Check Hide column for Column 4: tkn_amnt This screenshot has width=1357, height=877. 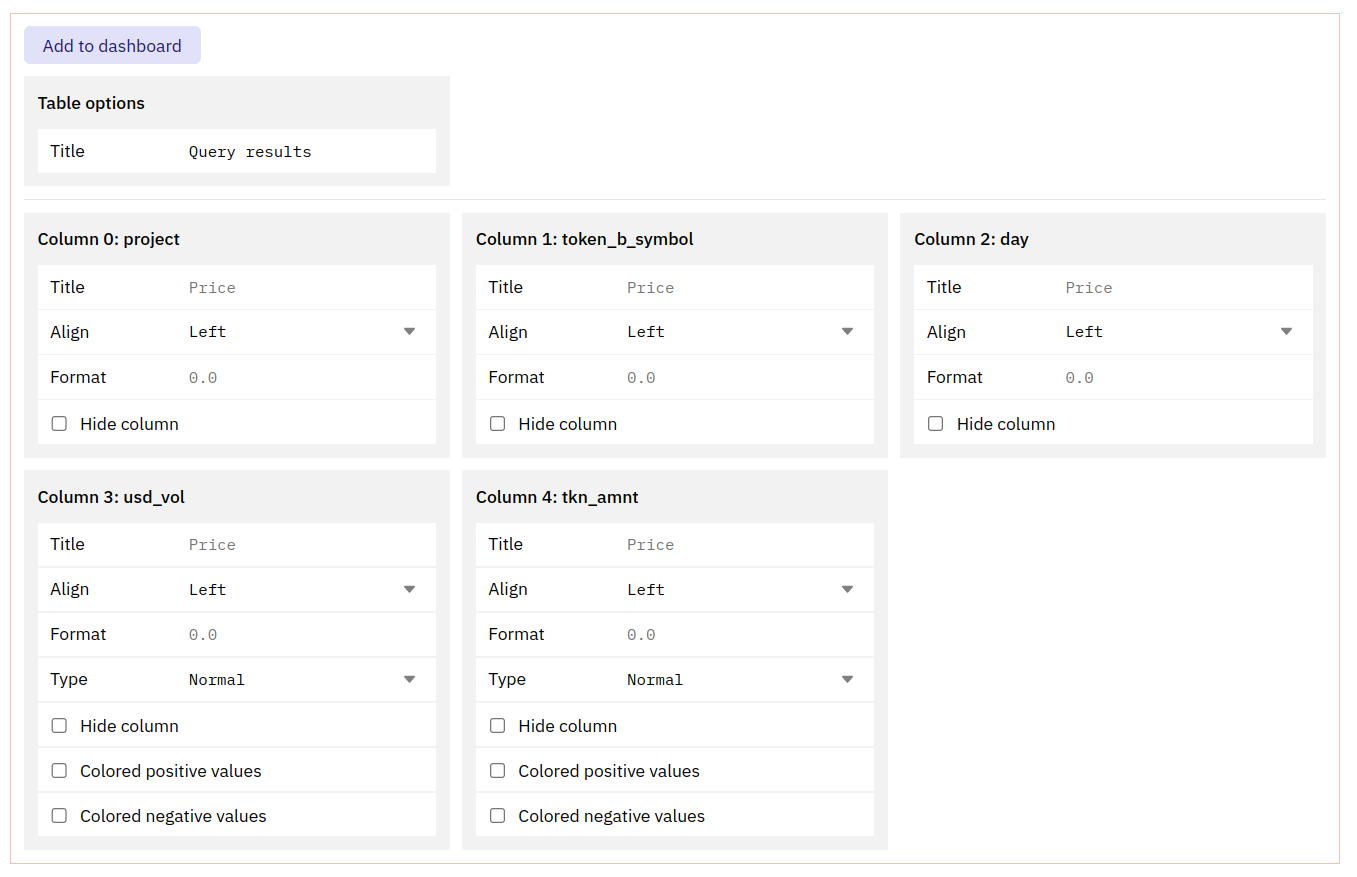point(497,725)
